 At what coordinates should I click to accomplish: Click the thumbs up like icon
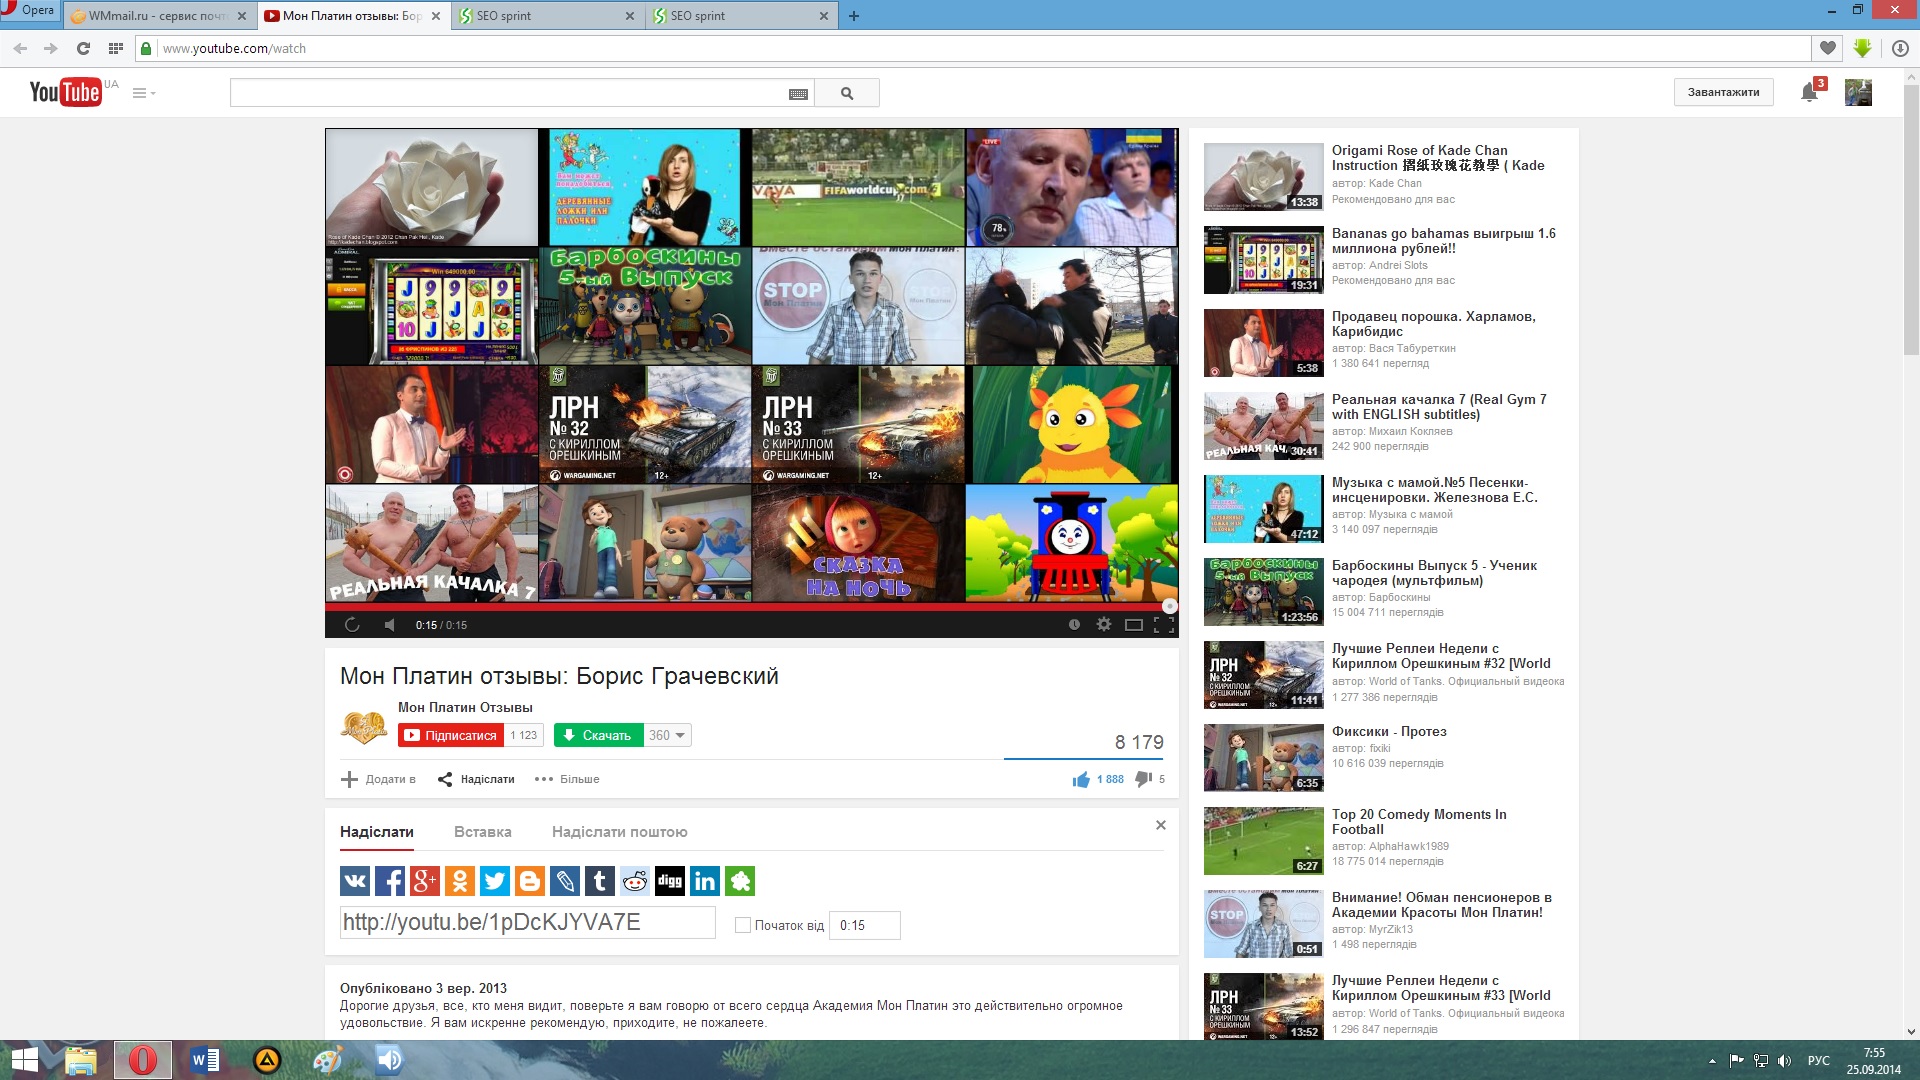point(1081,779)
